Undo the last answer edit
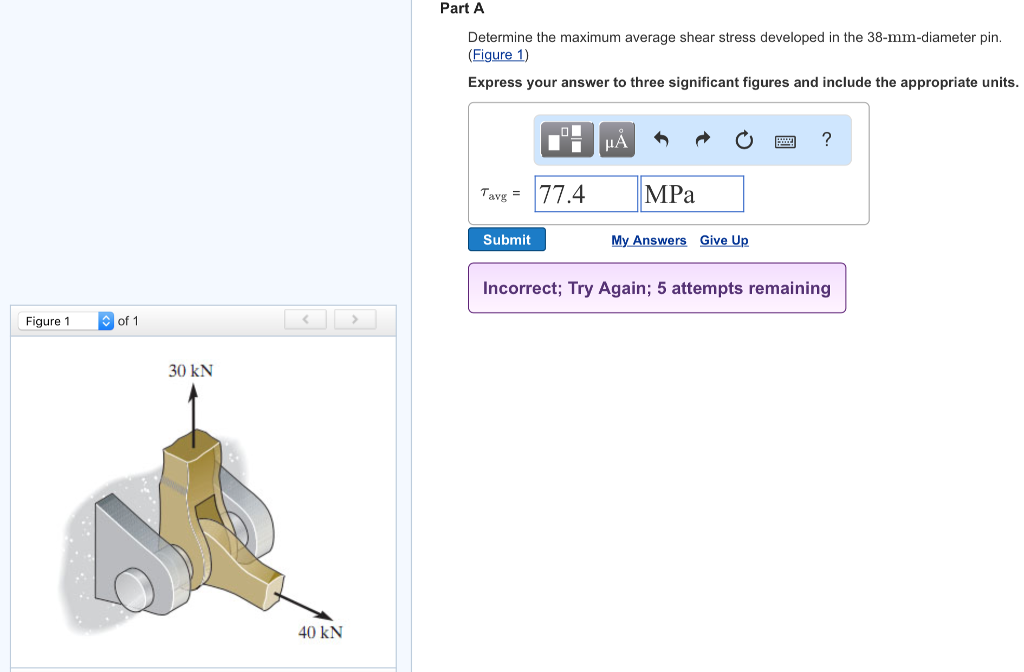 pyautogui.click(x=661, y=139)
